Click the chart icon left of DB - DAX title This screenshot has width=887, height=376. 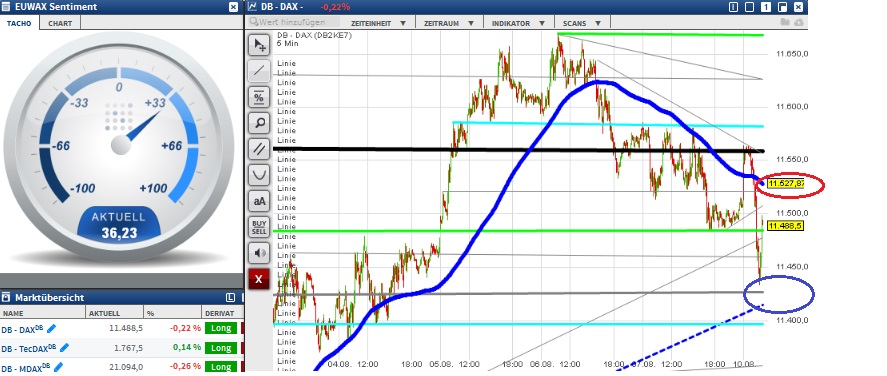[x=252, y=7]
